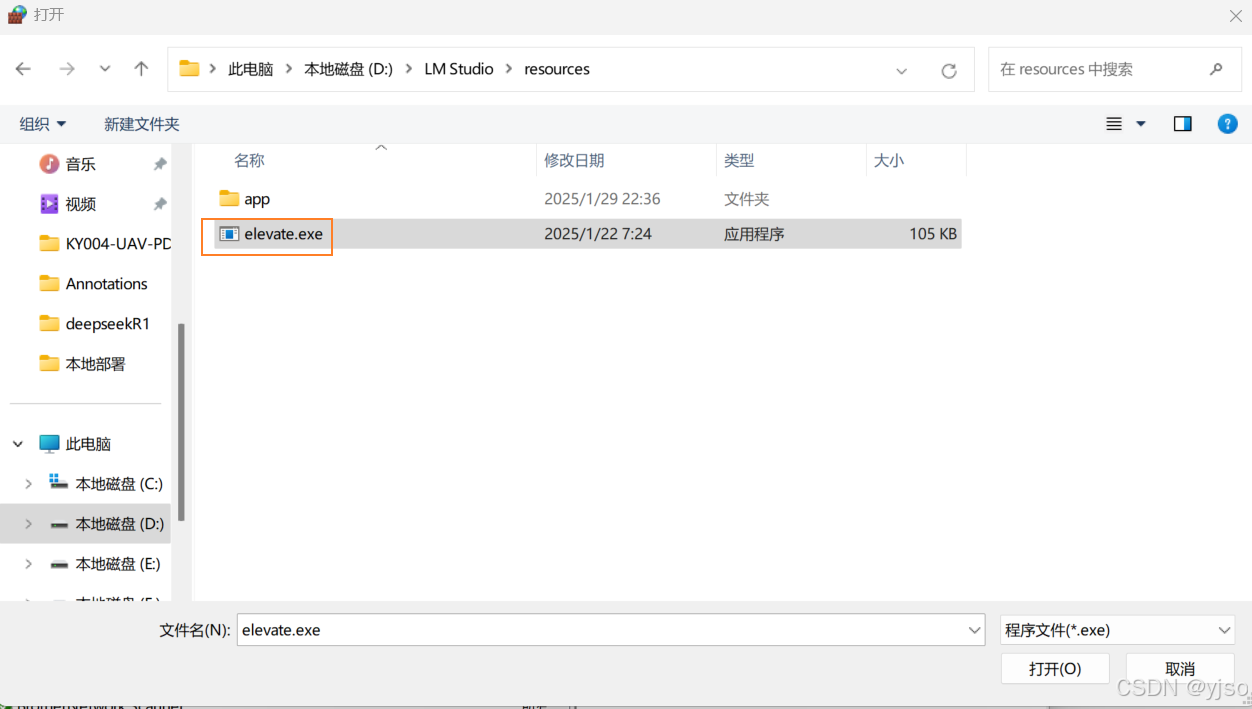
Task: Click the 2025/1/29 22:36 date cell
Action: point(602,199)
